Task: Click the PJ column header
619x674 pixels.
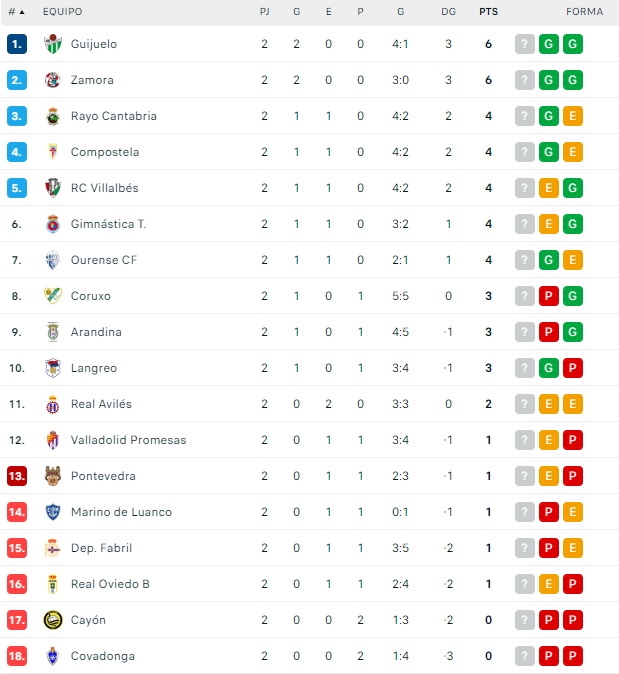Action: pyautogui.click(x=264, y=12)
